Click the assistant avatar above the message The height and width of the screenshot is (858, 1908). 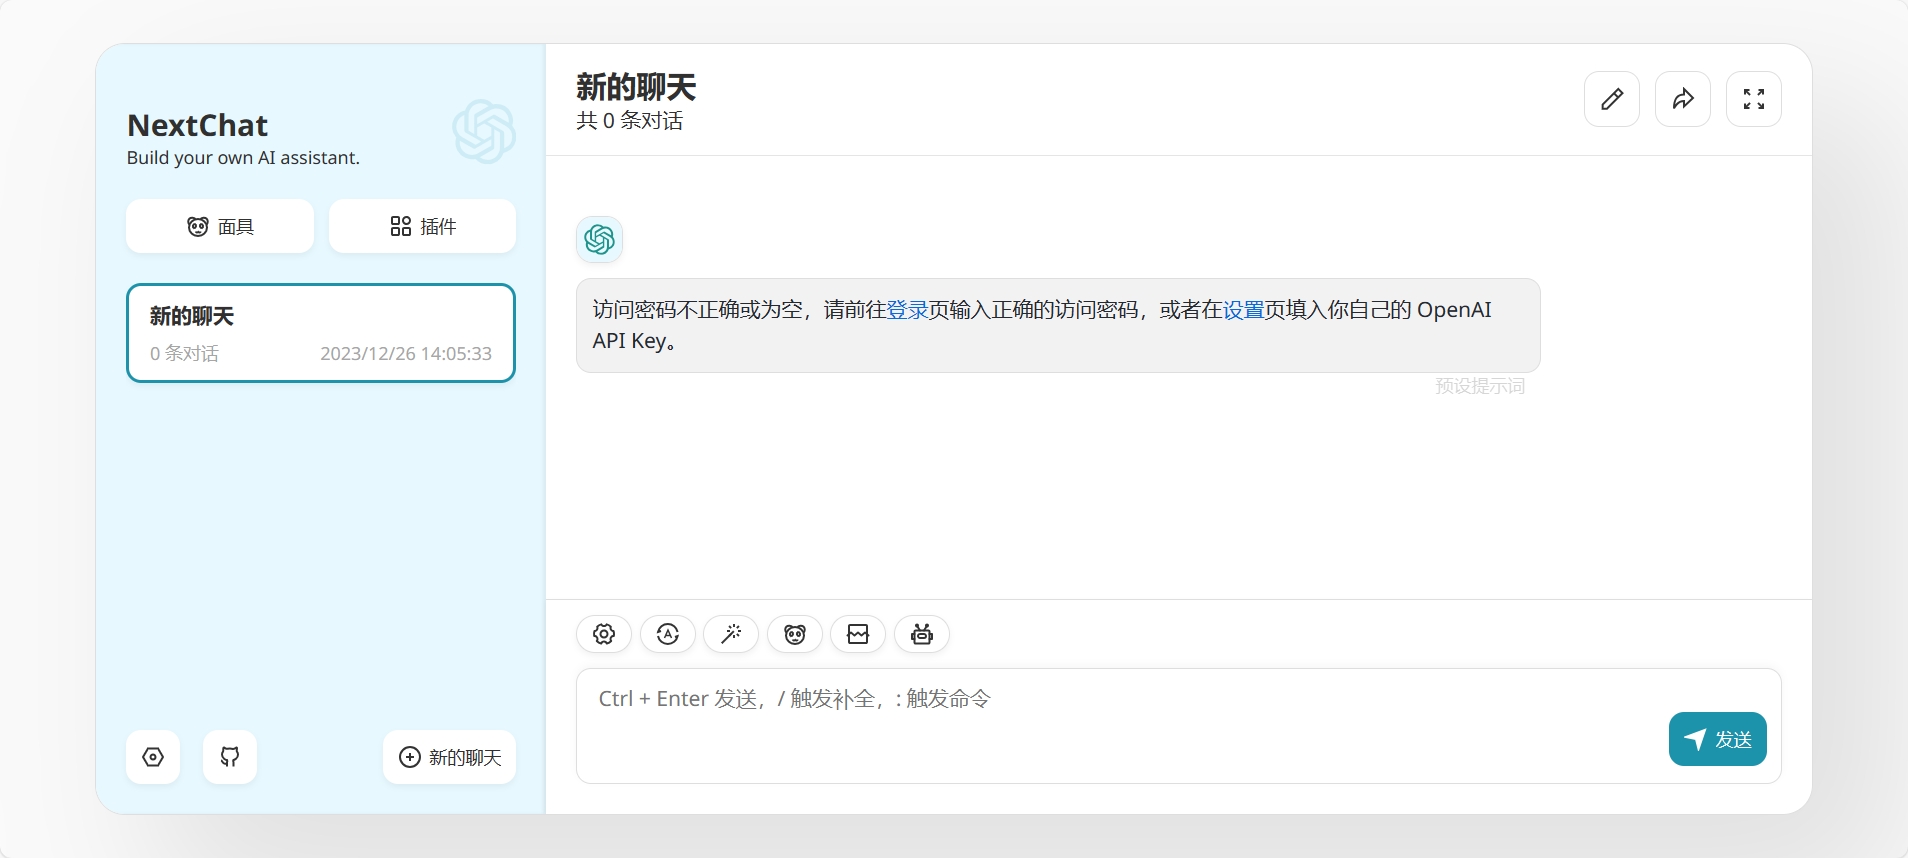pyautogui.click(x=599, y=239)
